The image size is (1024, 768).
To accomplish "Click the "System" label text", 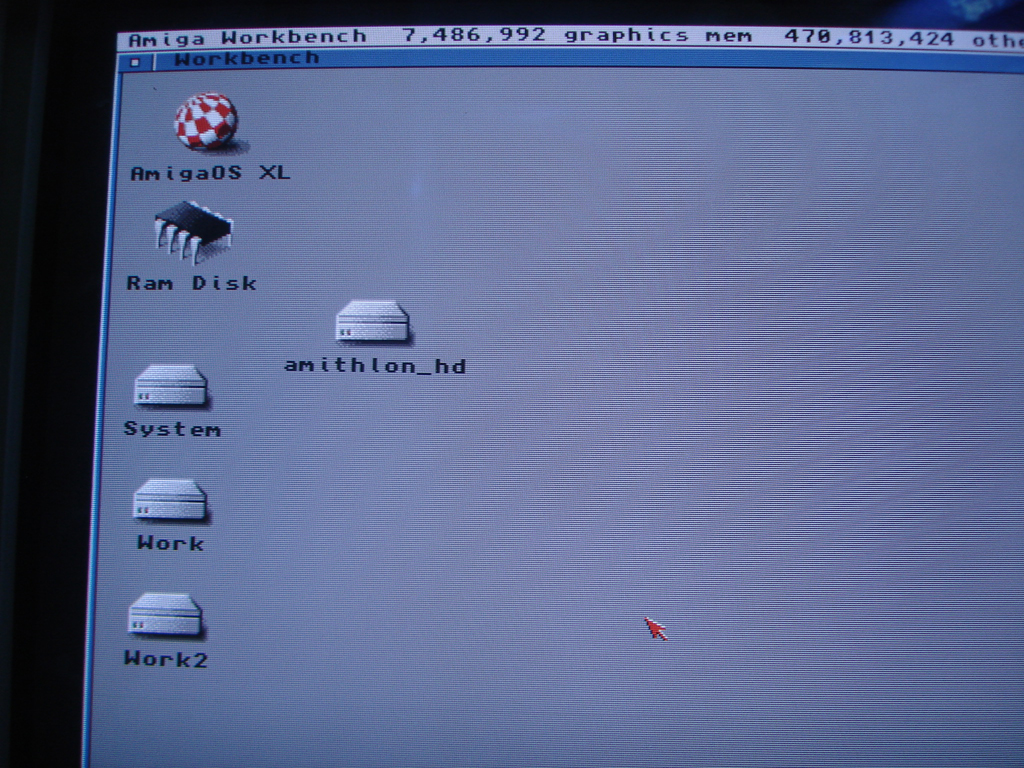I will coord(173,429).
